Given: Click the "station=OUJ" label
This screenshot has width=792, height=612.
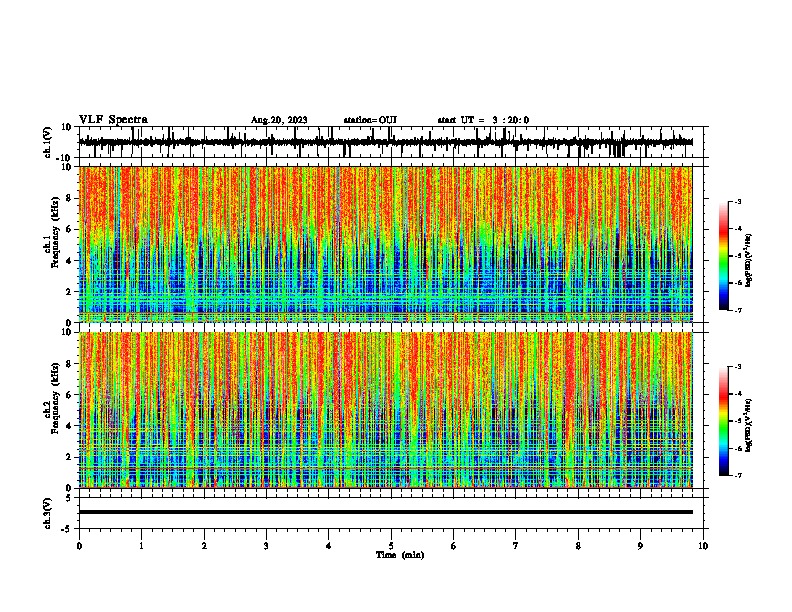Looking at the screenshot, I should (370, 120).
